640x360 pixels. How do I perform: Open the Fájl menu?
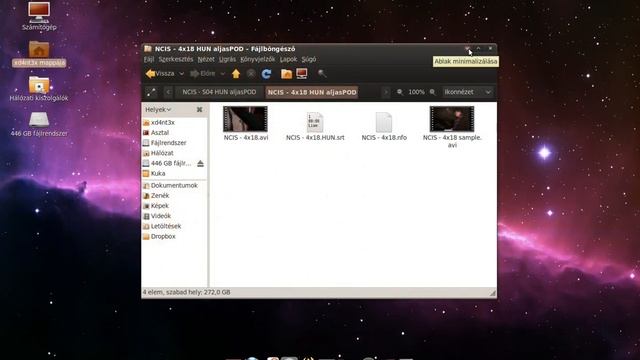pyautogui.click(x=149, y=59)
